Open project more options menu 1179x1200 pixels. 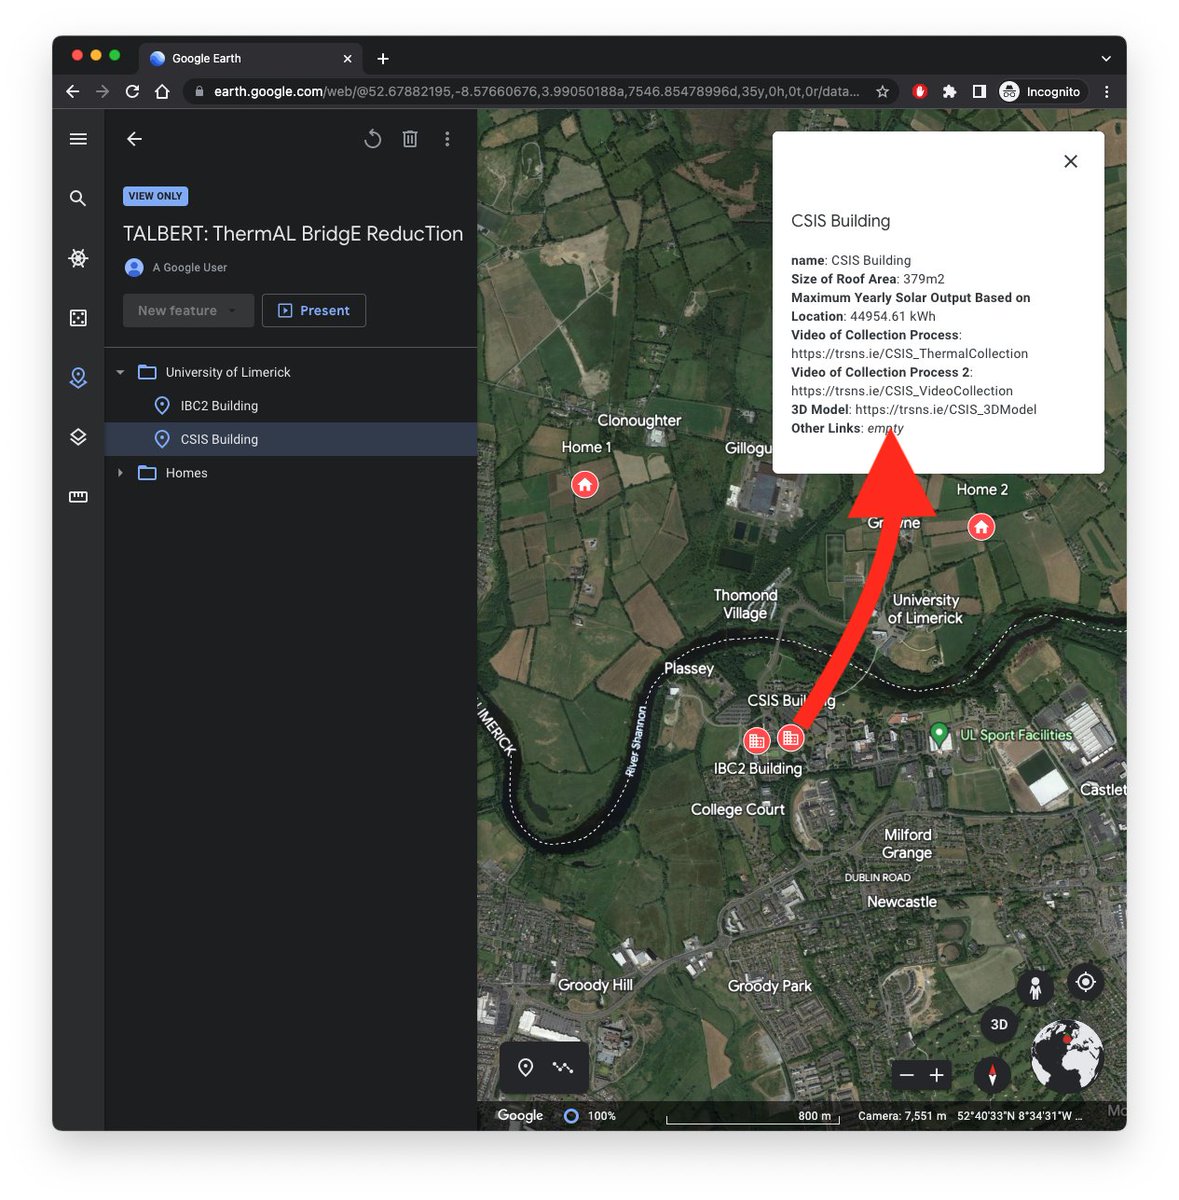click(447, 139)
